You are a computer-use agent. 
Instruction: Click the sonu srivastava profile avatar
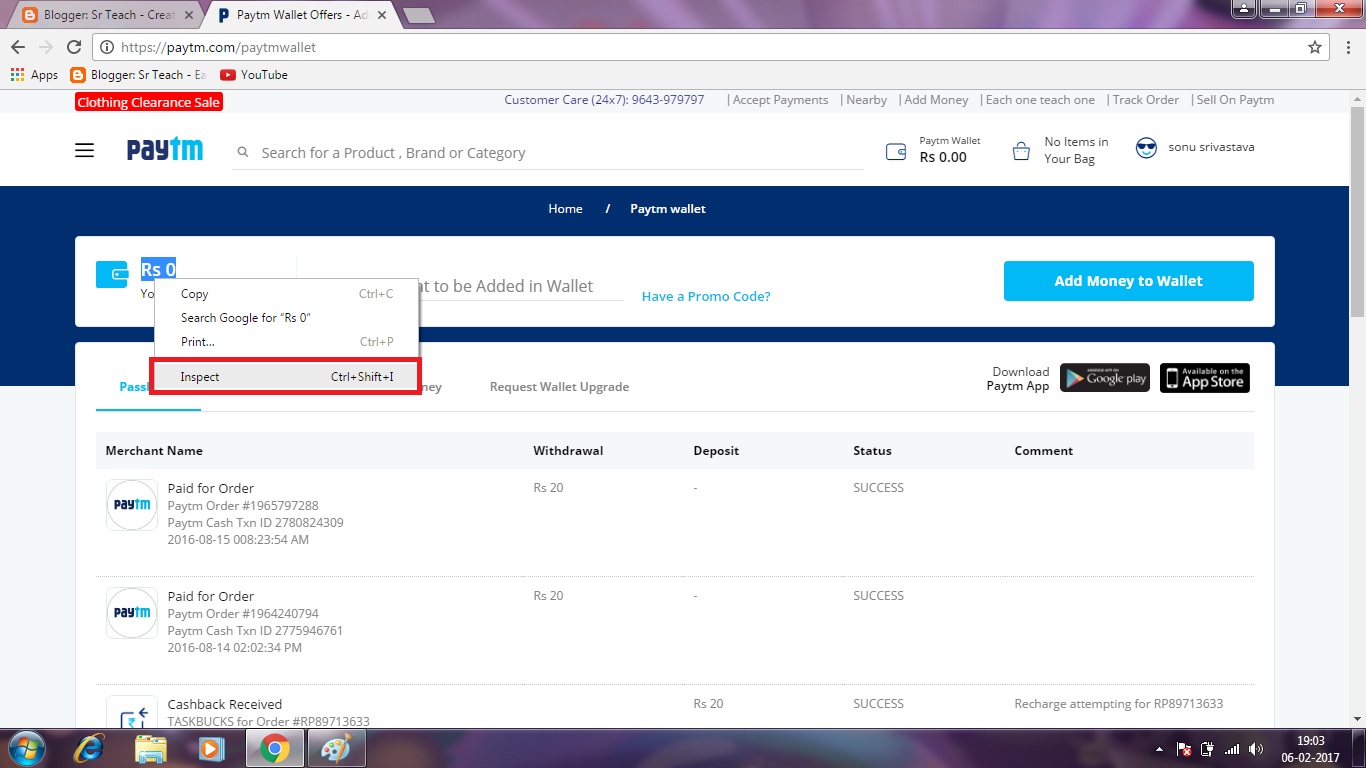(1146, 147)
